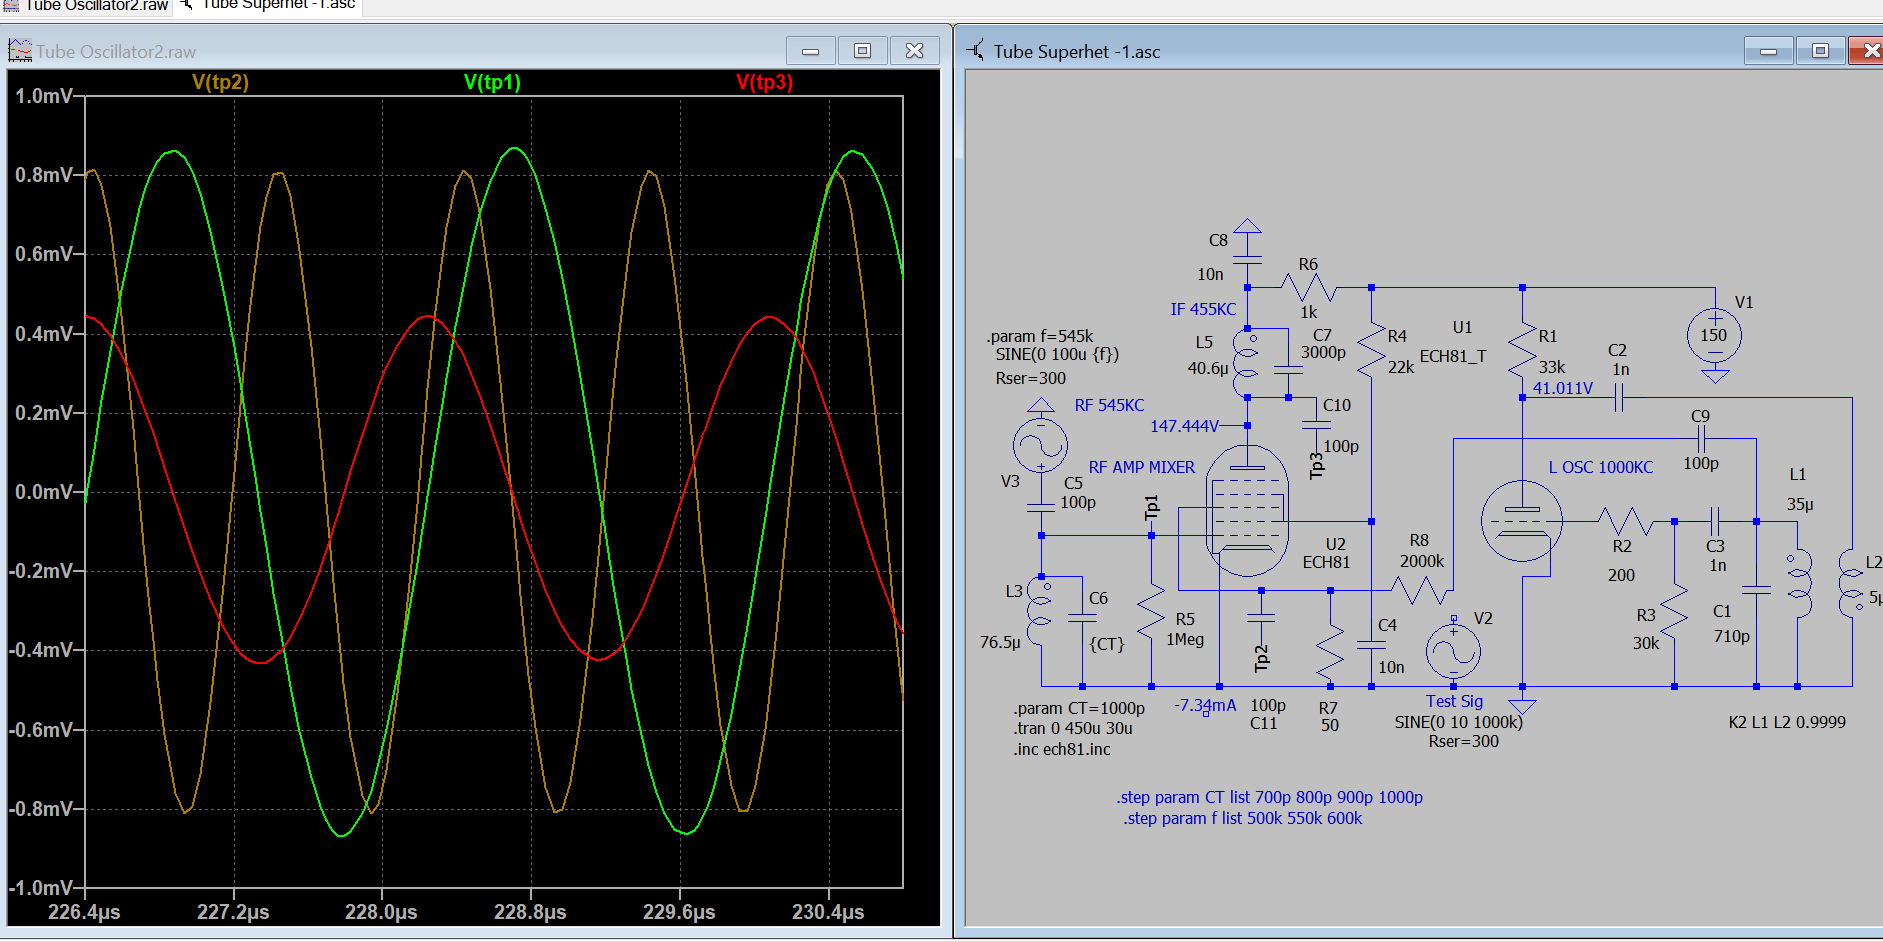The image size is (1883, 942).
Task: Select the L5 inductor symbol
Action: (x=1246, y=363)
